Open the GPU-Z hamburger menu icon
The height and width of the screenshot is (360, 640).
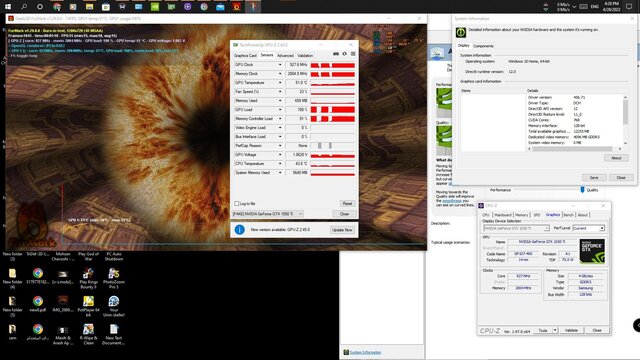(x=353, y=54)
